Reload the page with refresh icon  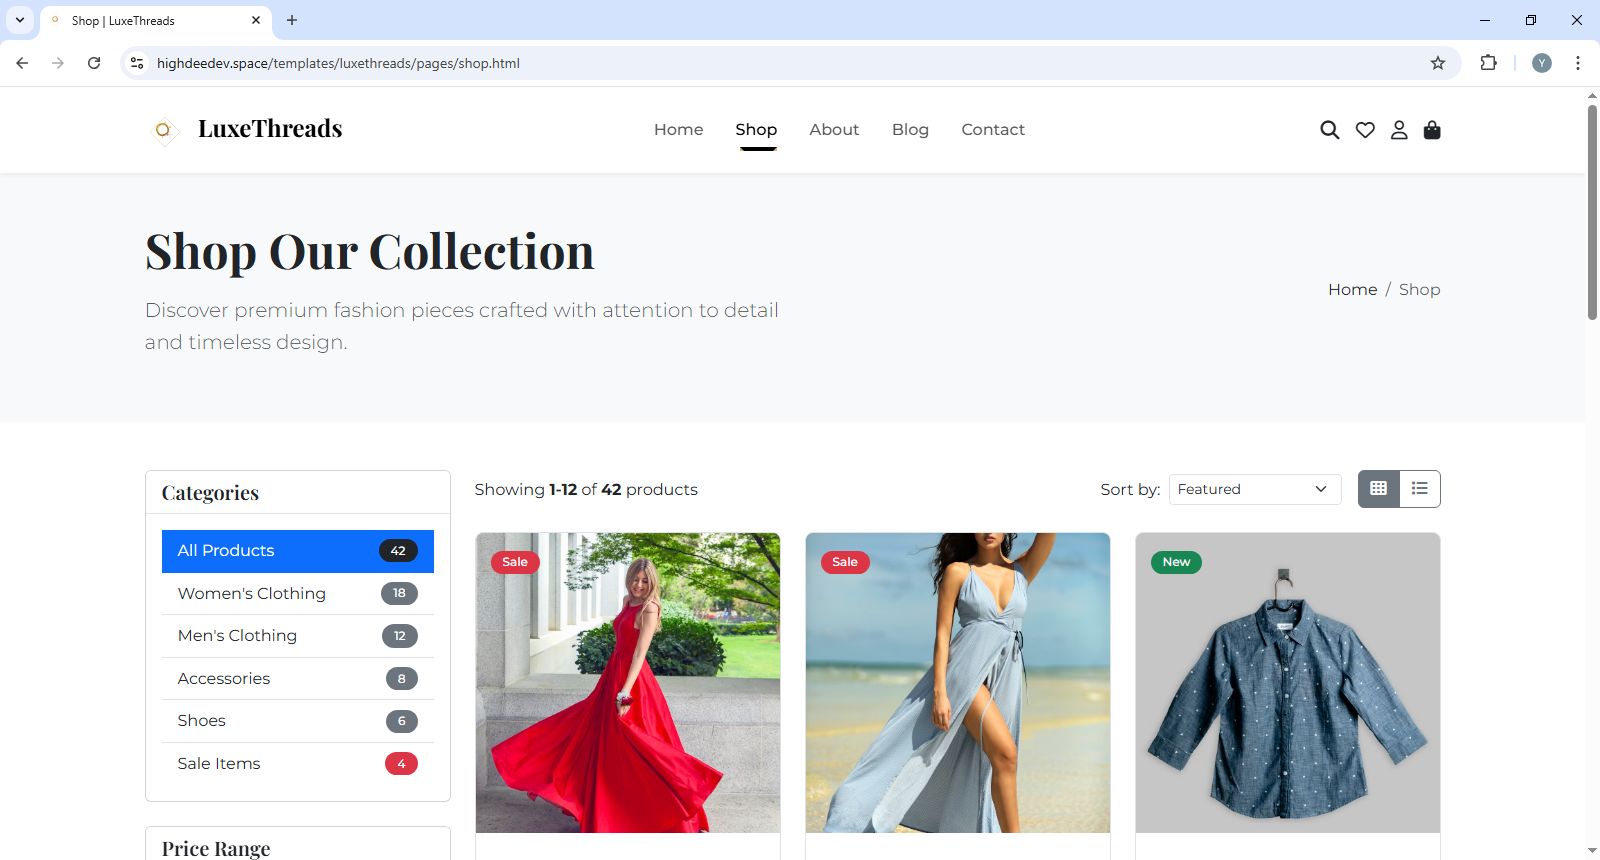tap(94, 63)
